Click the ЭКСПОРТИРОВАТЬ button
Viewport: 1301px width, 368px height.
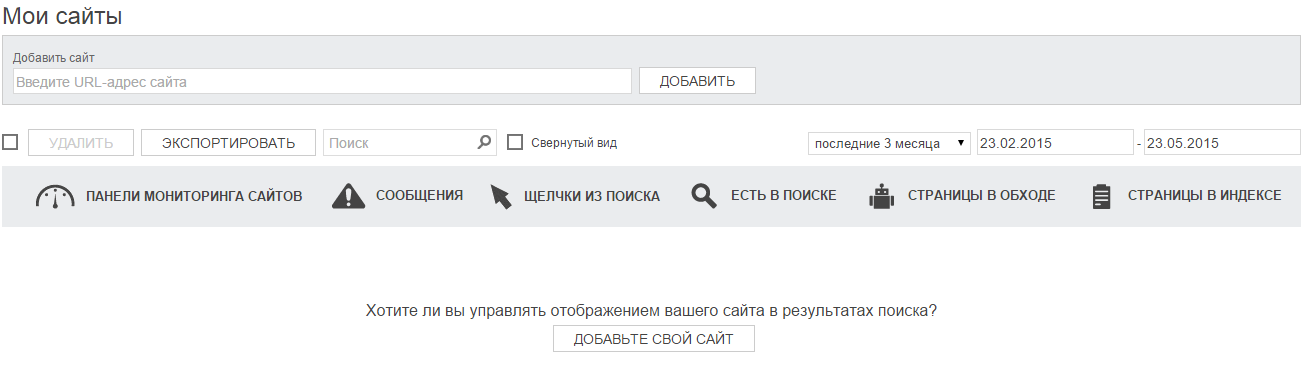coord(228,143)
